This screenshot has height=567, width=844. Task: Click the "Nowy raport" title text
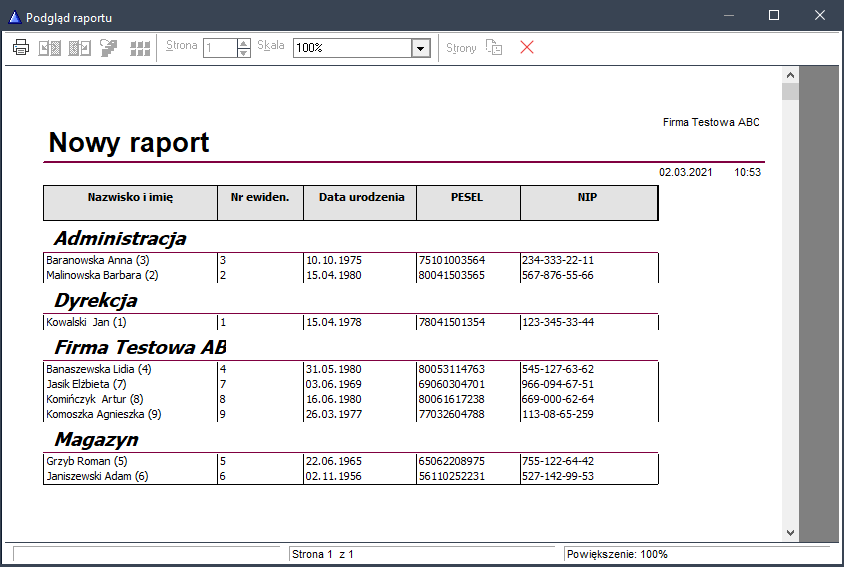pos(129,143)
